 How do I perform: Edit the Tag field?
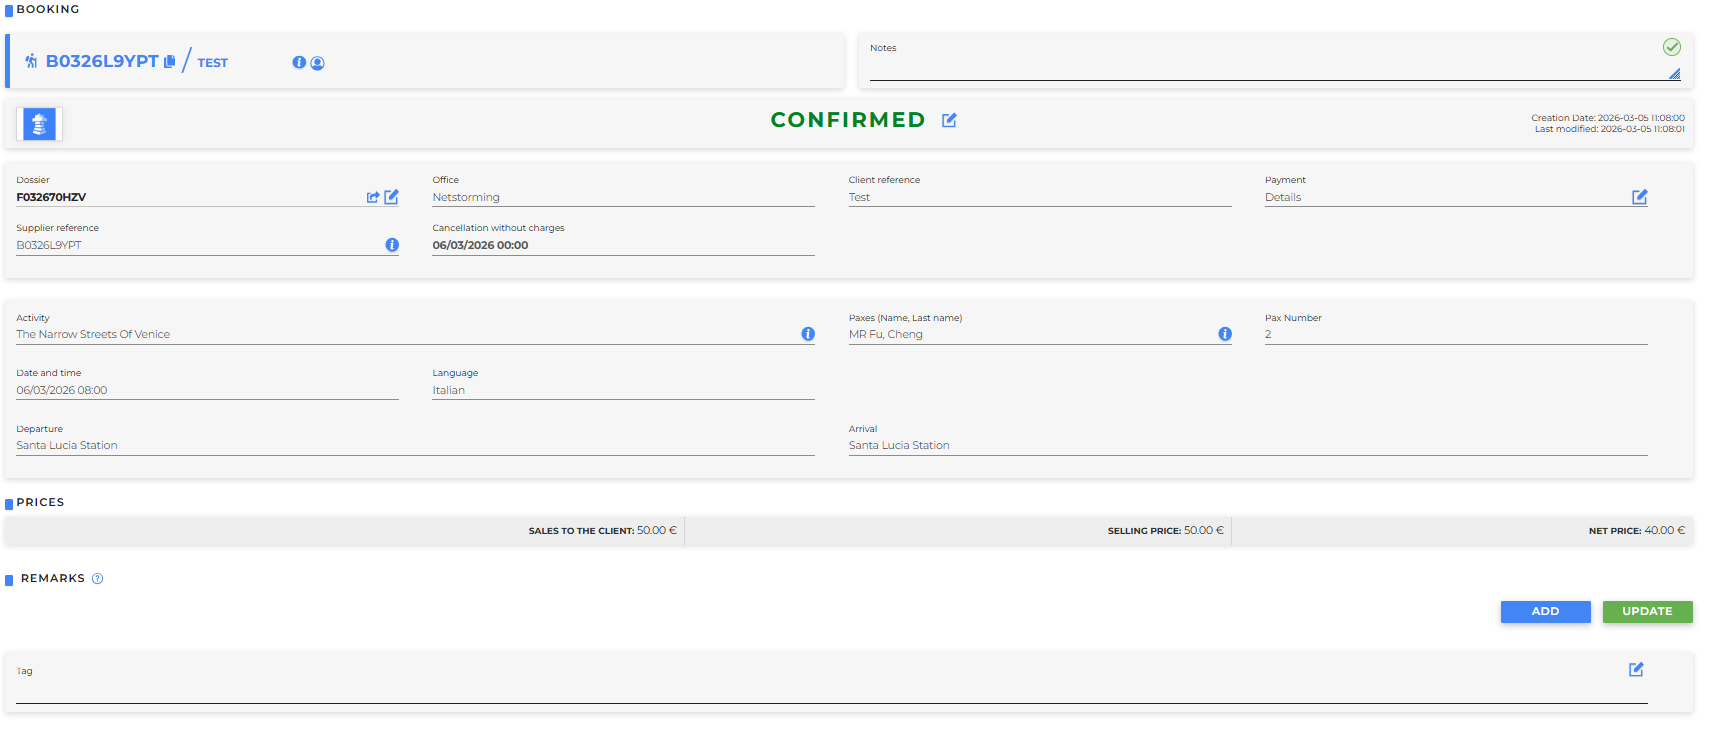[1636, 670]
